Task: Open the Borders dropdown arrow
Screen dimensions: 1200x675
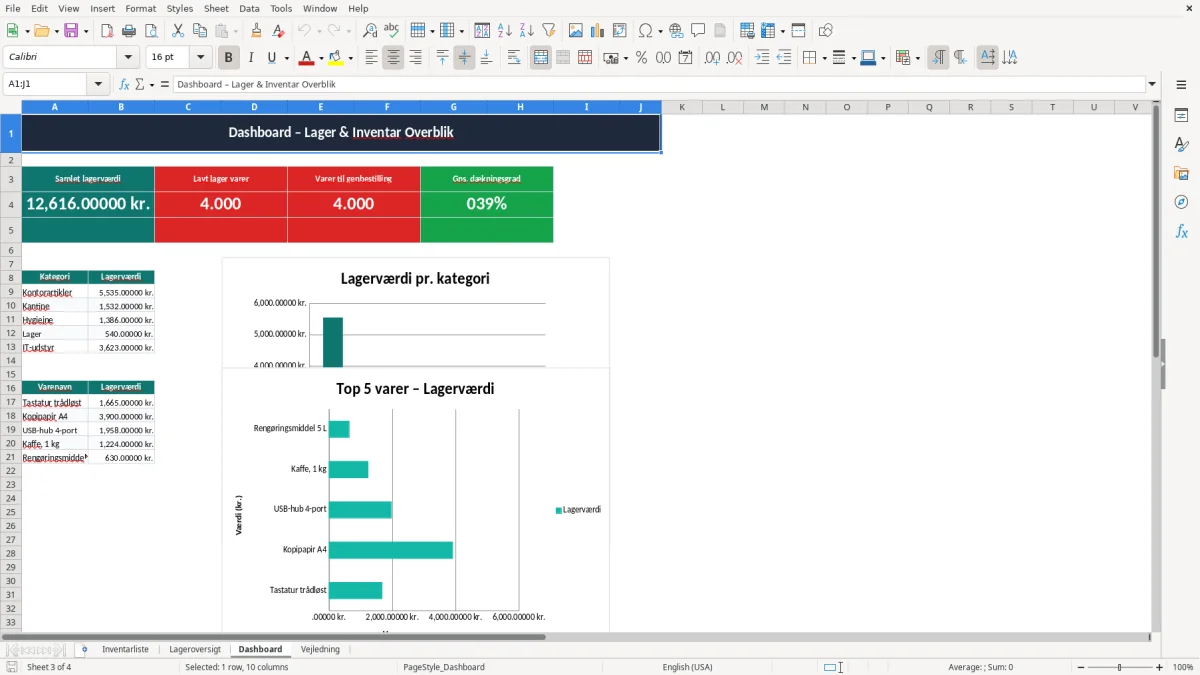Action: pyautogui.click(x=824, y=58)
